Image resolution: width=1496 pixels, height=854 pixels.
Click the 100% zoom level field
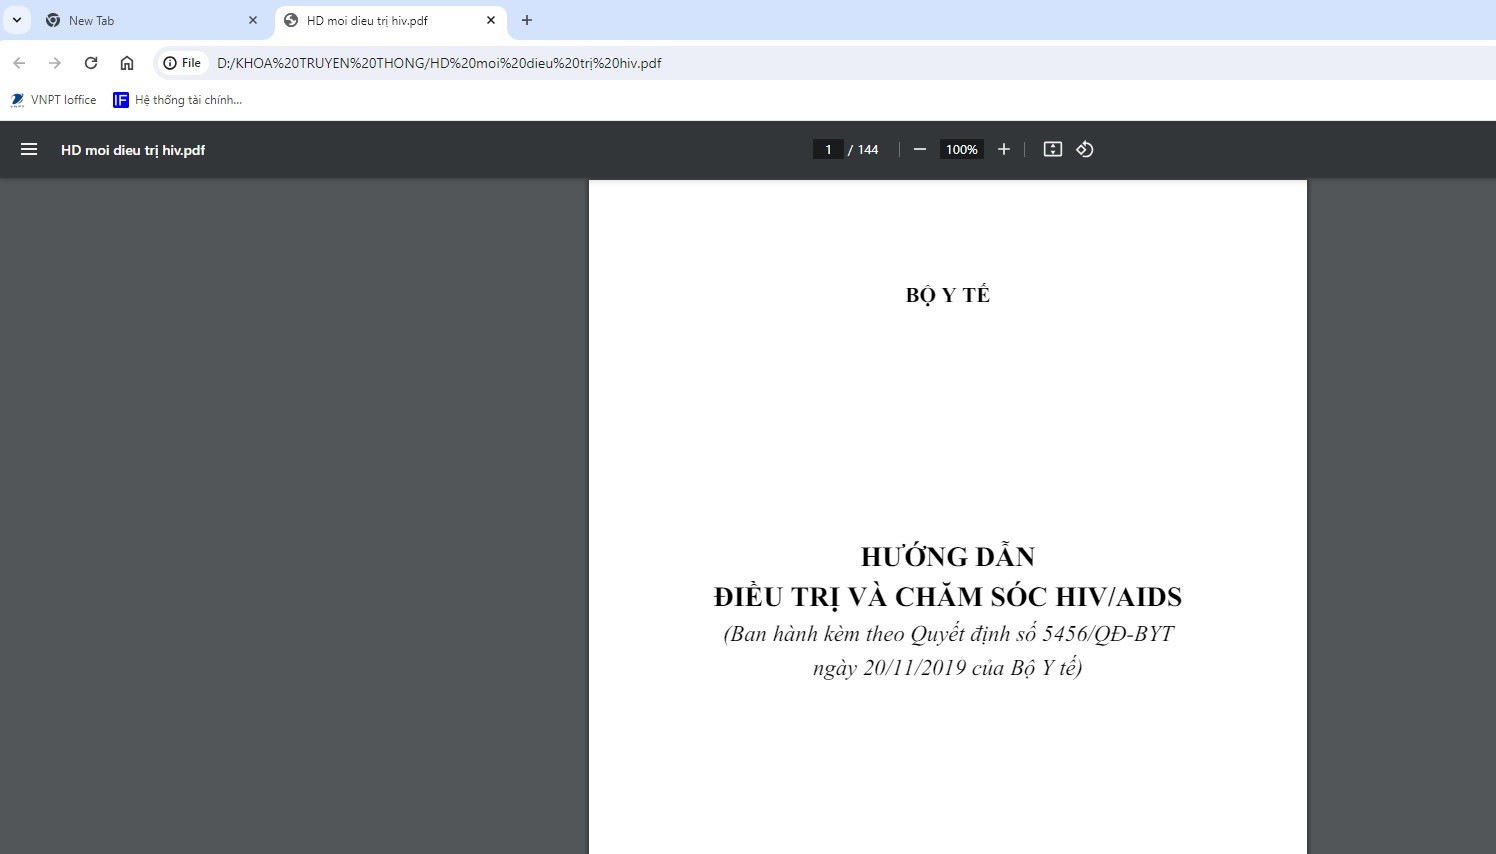coord(962,149)
